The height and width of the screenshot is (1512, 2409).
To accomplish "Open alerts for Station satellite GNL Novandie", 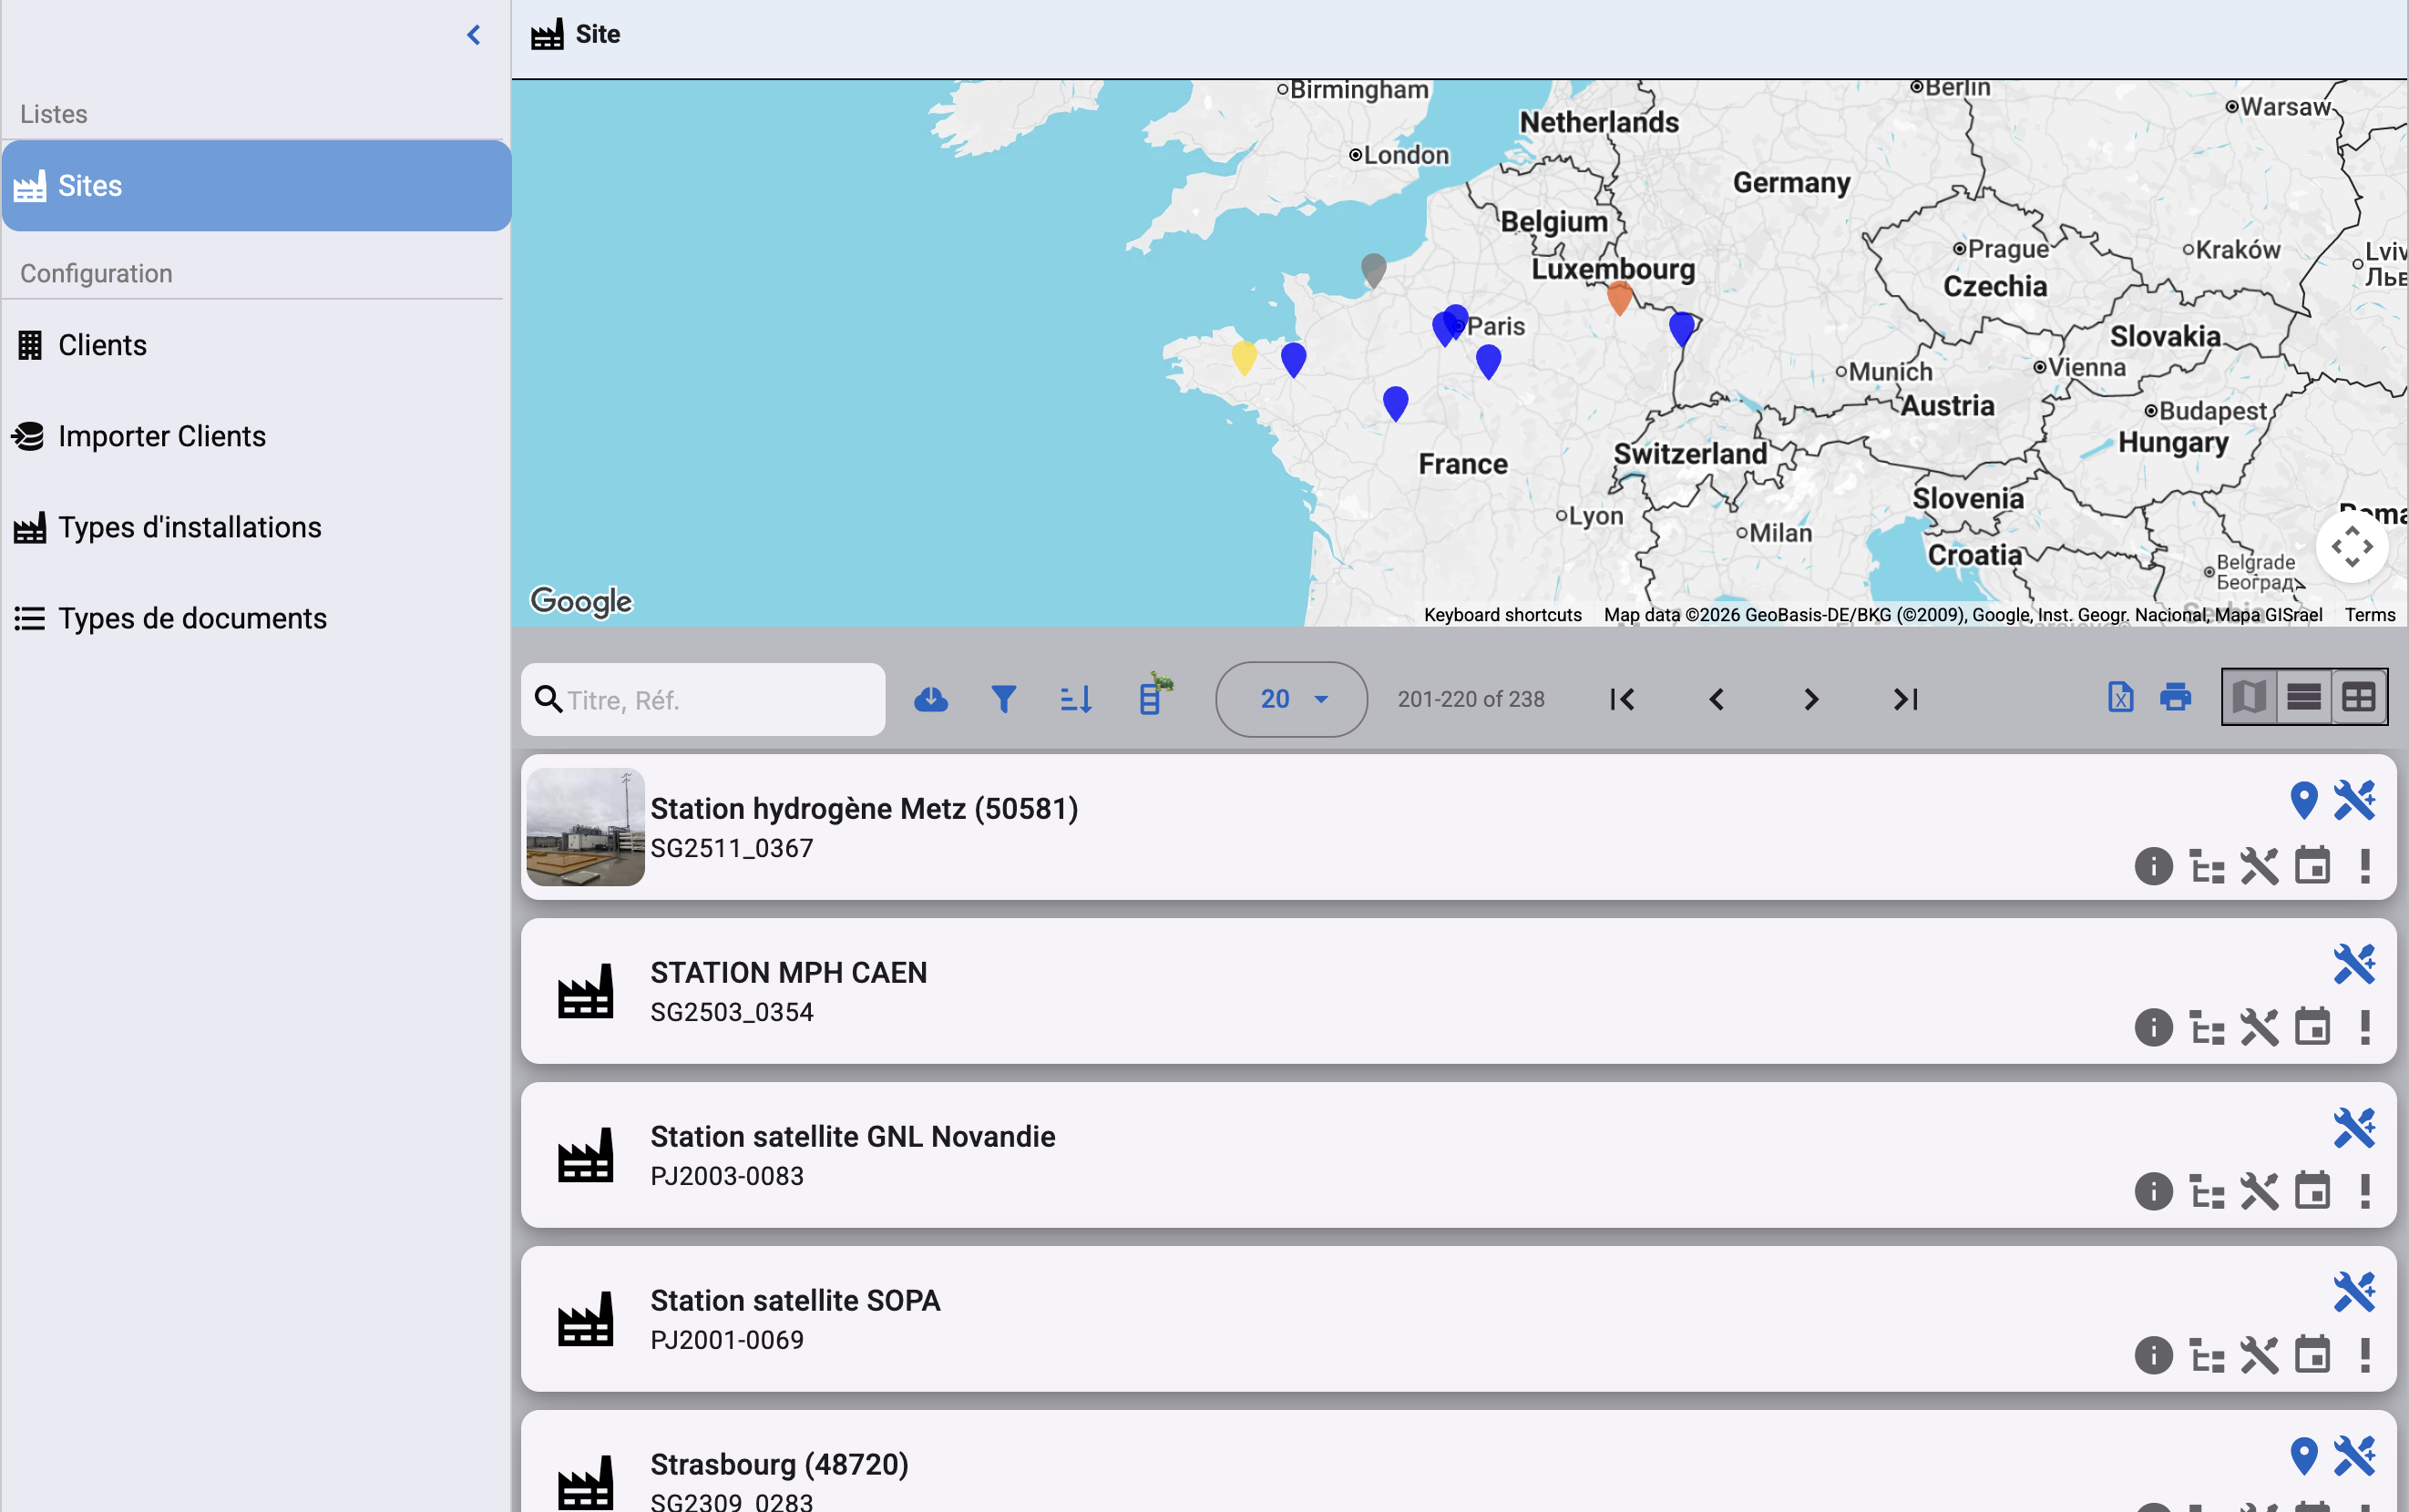I will tap(2365, 1191).
